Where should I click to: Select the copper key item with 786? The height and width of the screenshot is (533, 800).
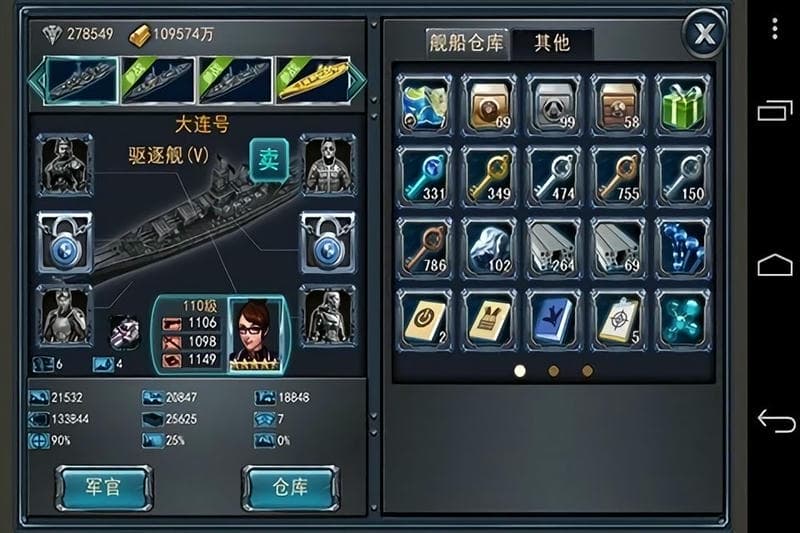pos(424,248)
